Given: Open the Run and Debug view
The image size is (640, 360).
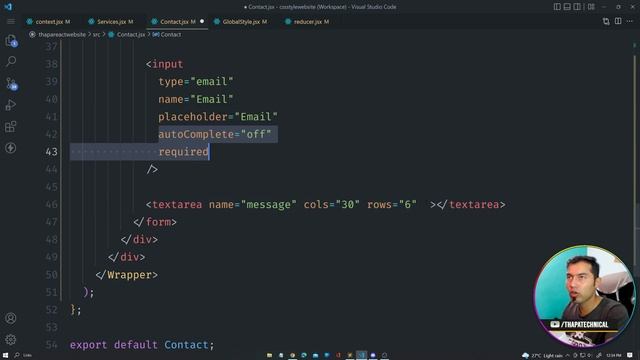Looking at the screenshot, I should [11, 105].
